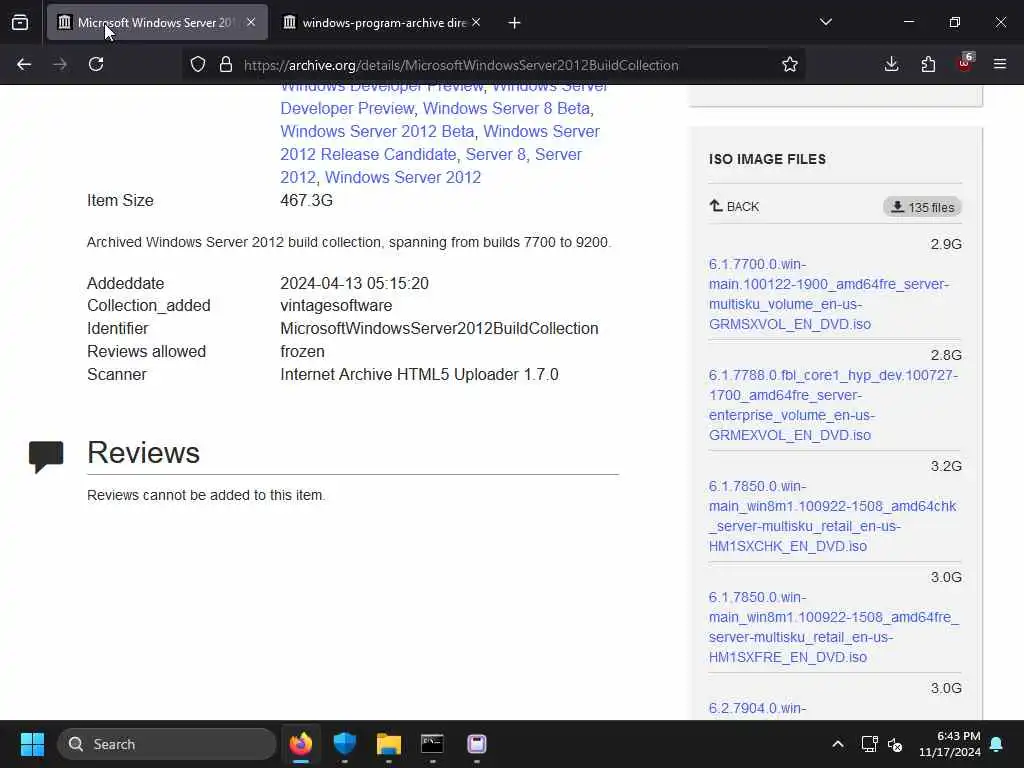Open muted volume tray icon
This screenshot has width=1024, height=768.
(895, 744)
